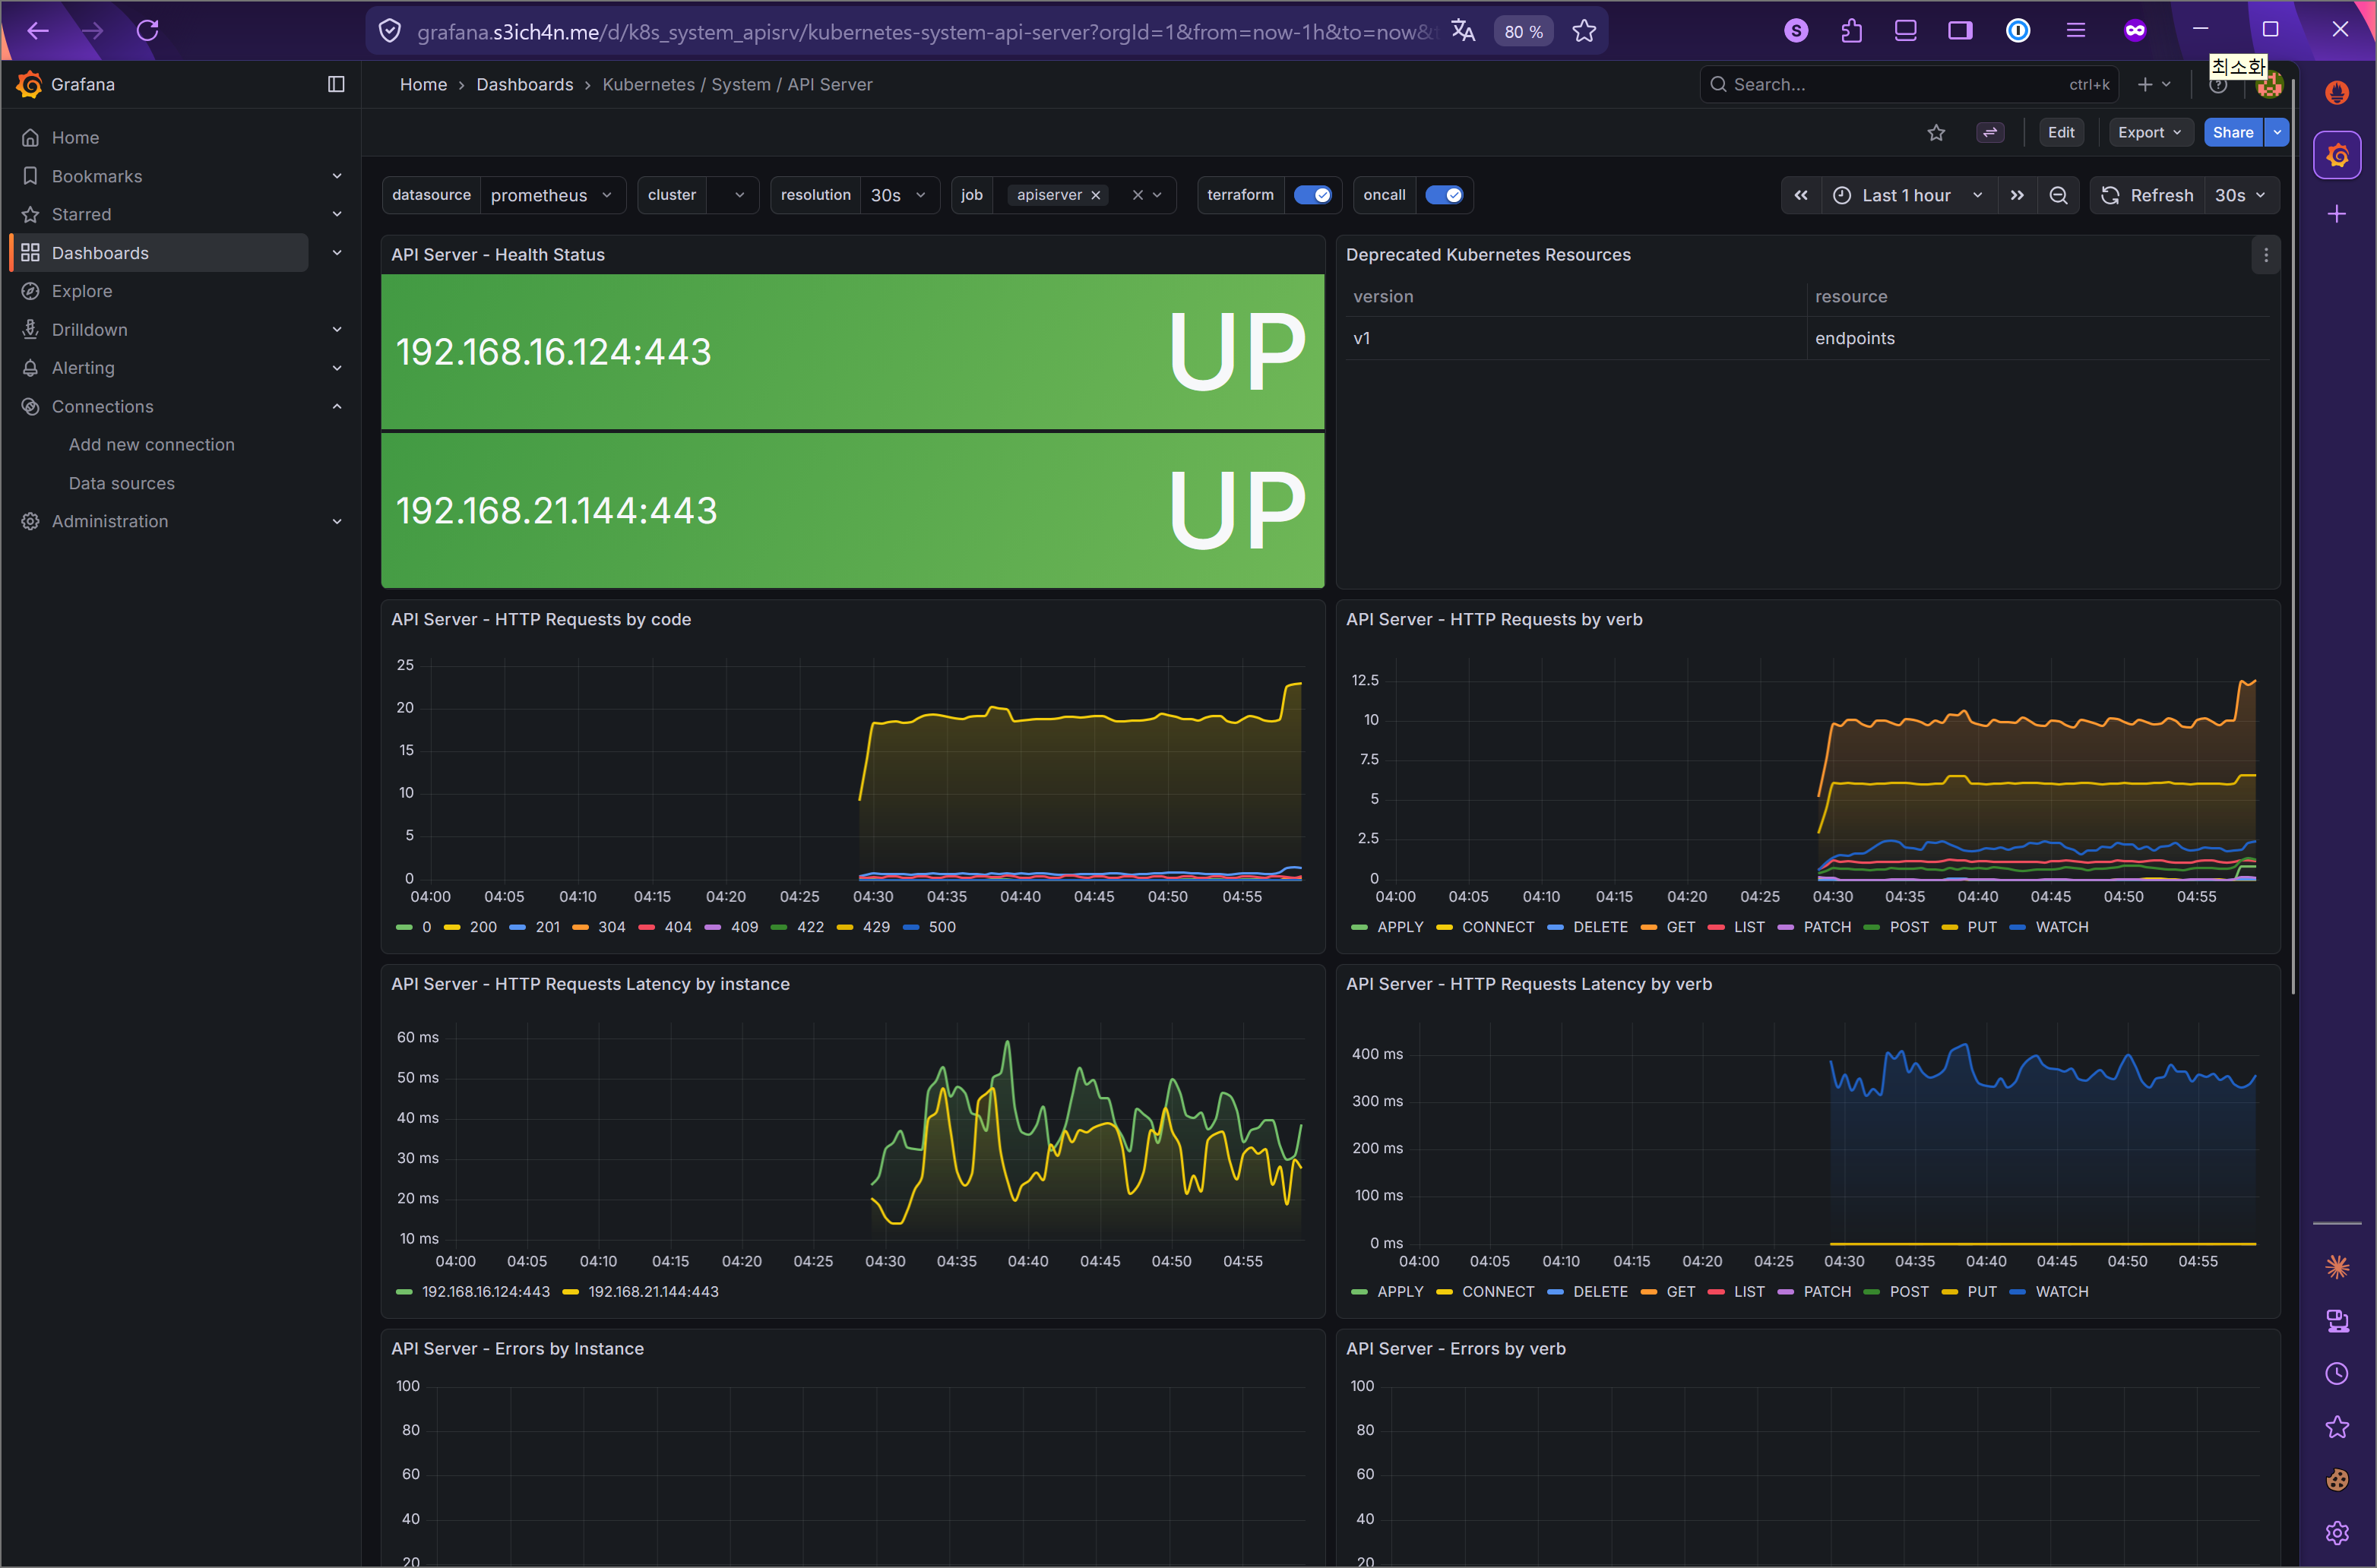
Task: Click the user profile avatar
Action: (2268, 84)
